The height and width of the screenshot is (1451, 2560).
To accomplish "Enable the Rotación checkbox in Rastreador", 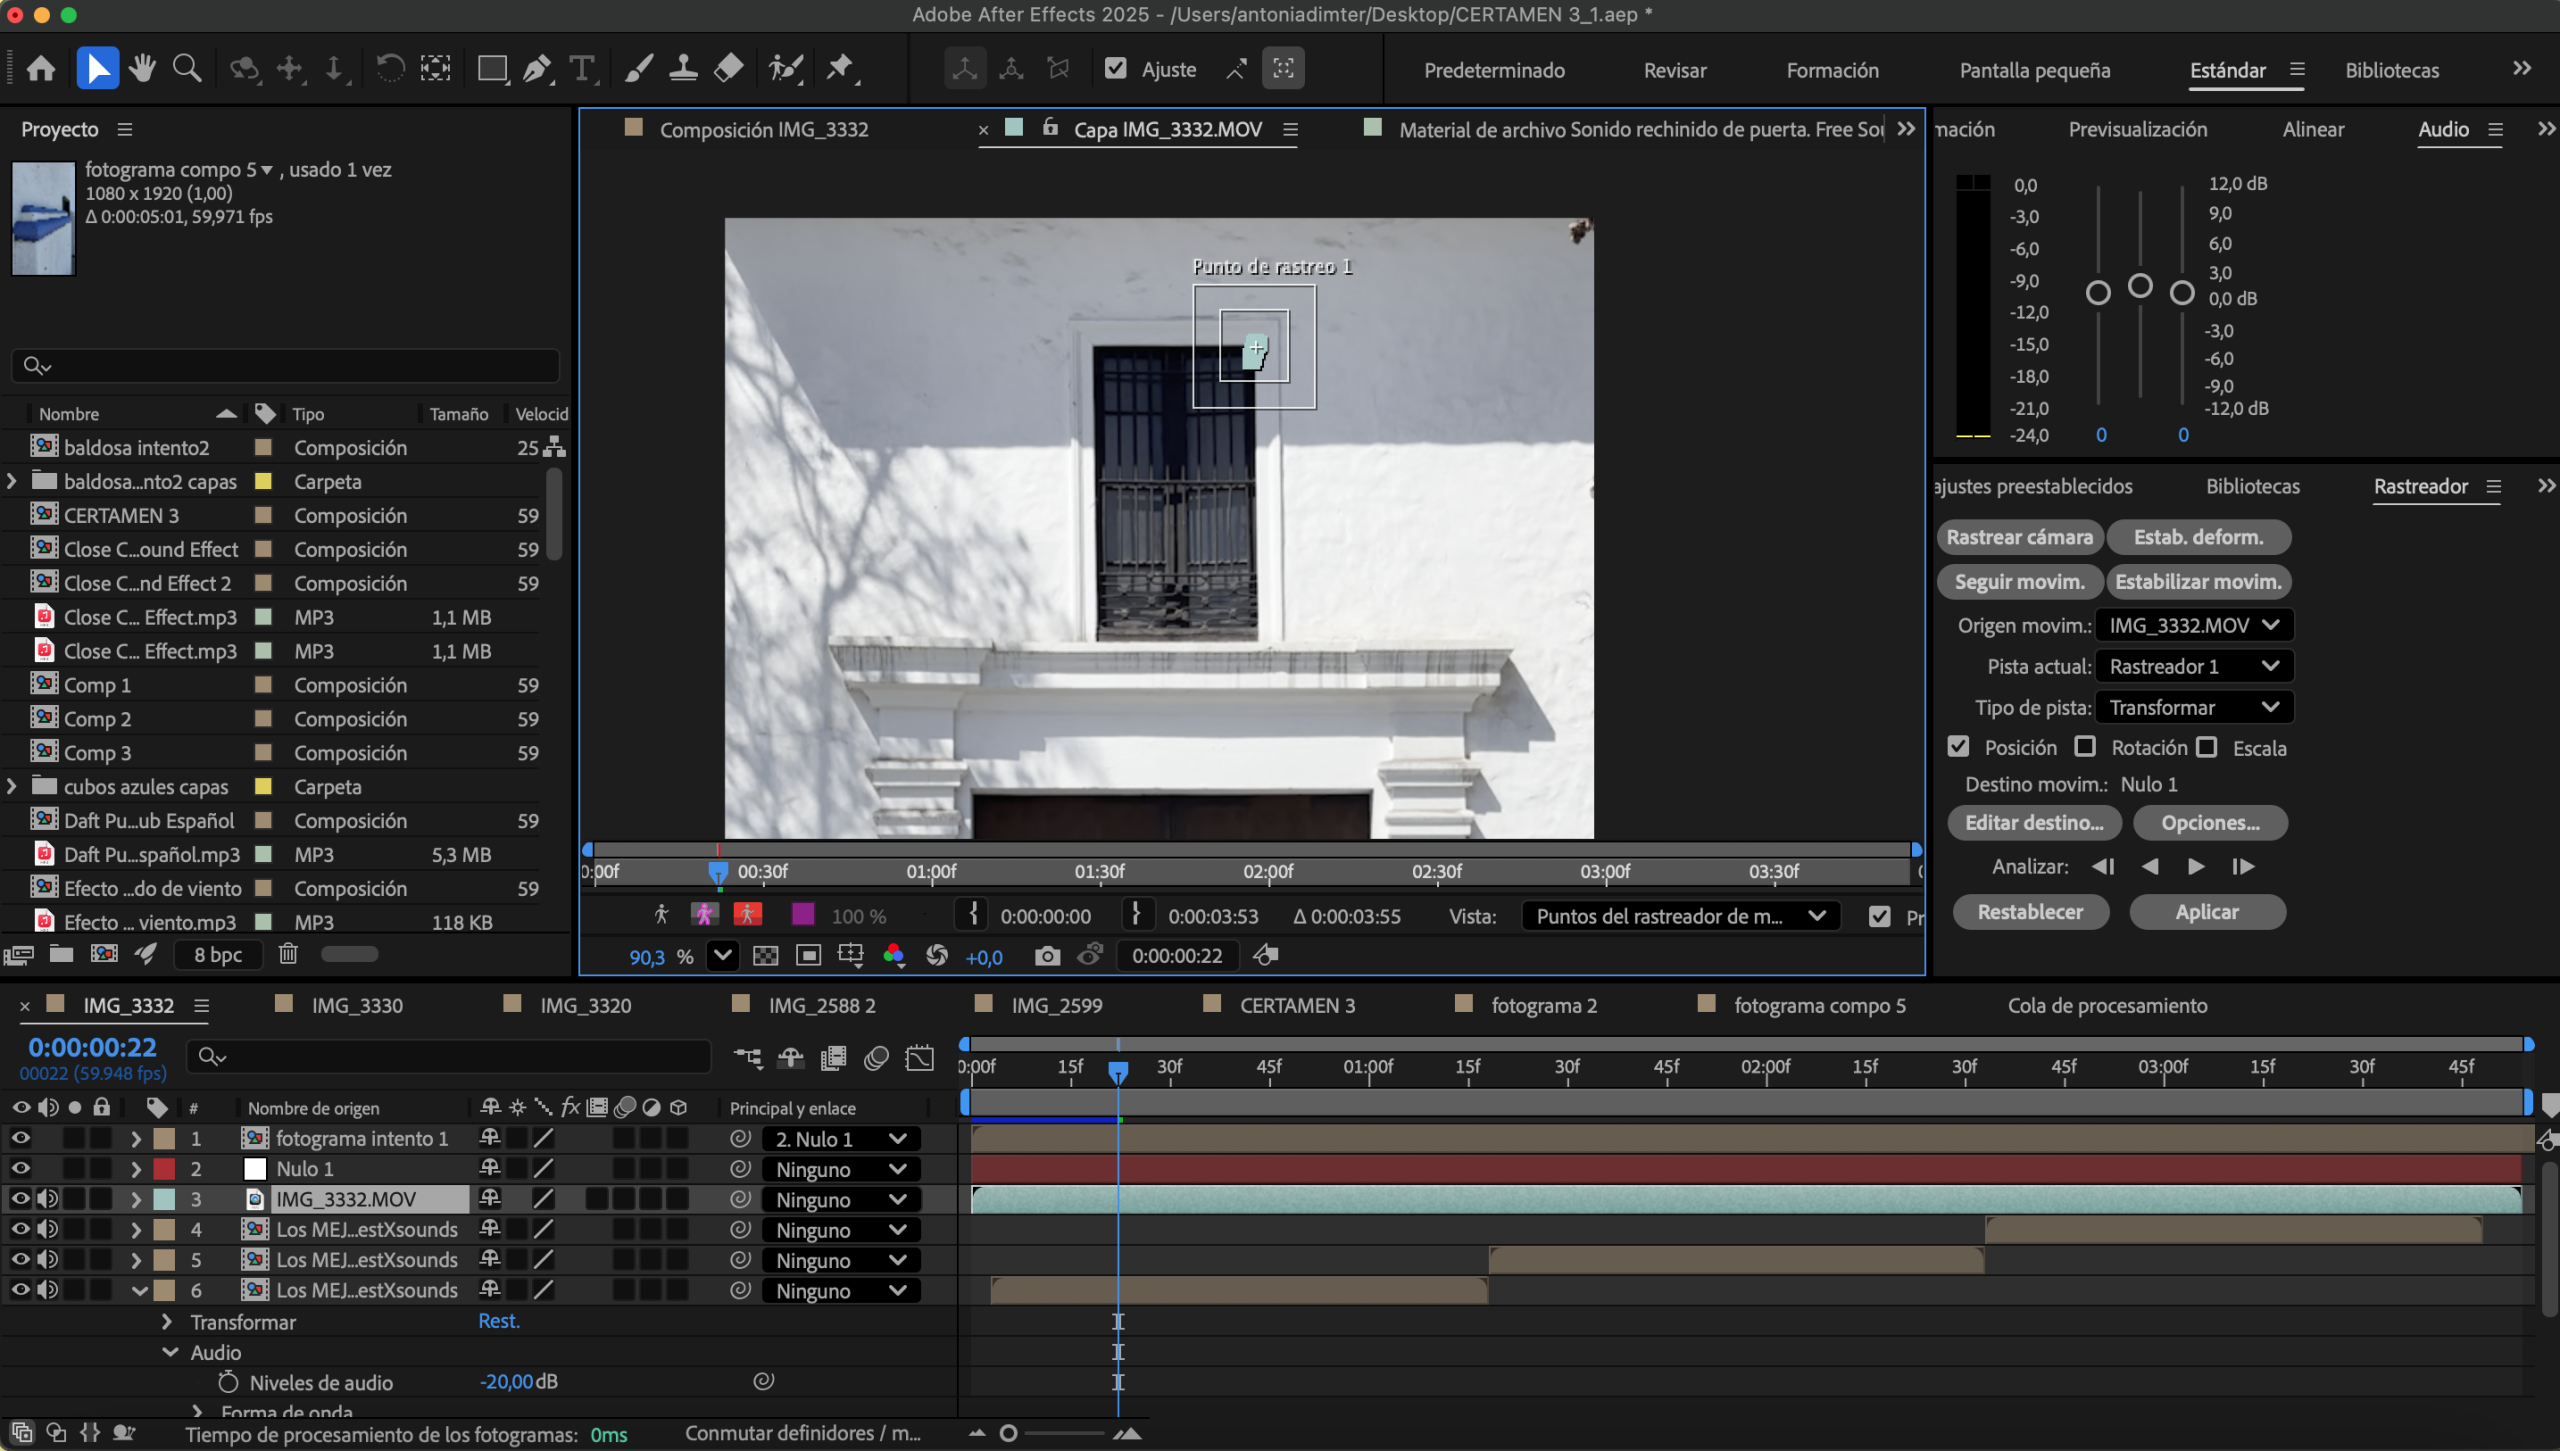I will (2085, 747).
